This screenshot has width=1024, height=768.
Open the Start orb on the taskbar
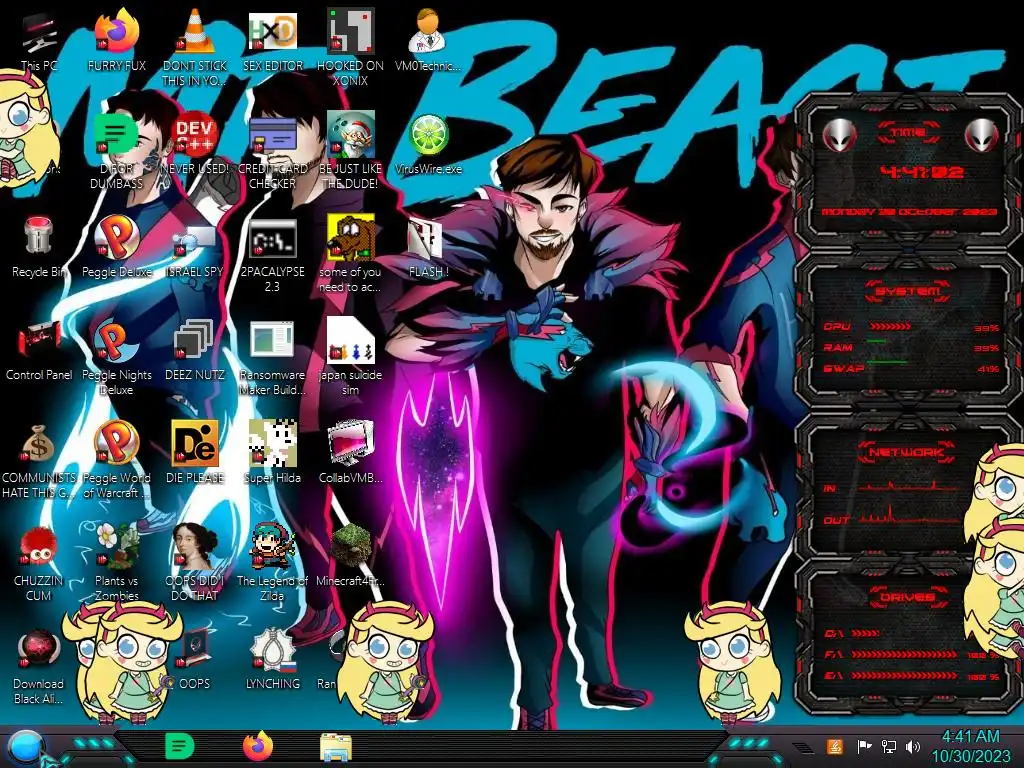tap(25, 748)
